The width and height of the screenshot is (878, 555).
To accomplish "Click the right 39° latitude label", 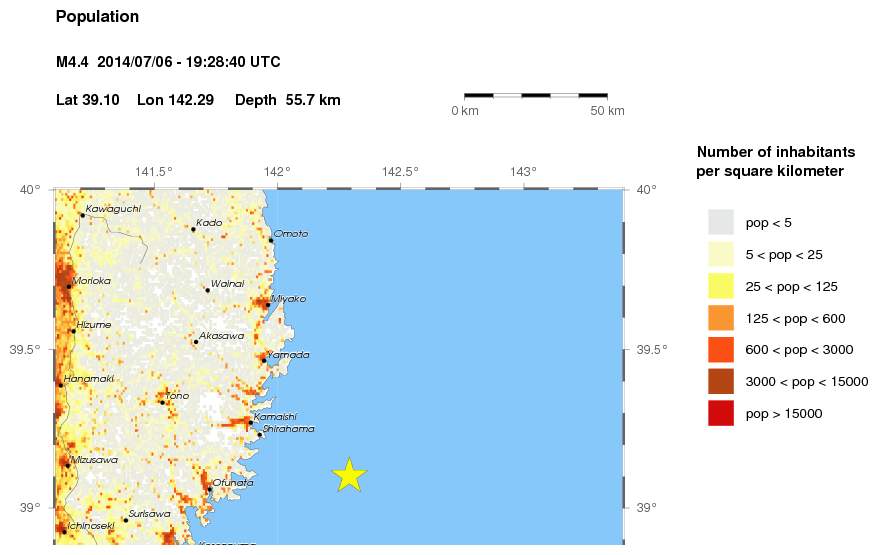I will [x=647, y=508].
